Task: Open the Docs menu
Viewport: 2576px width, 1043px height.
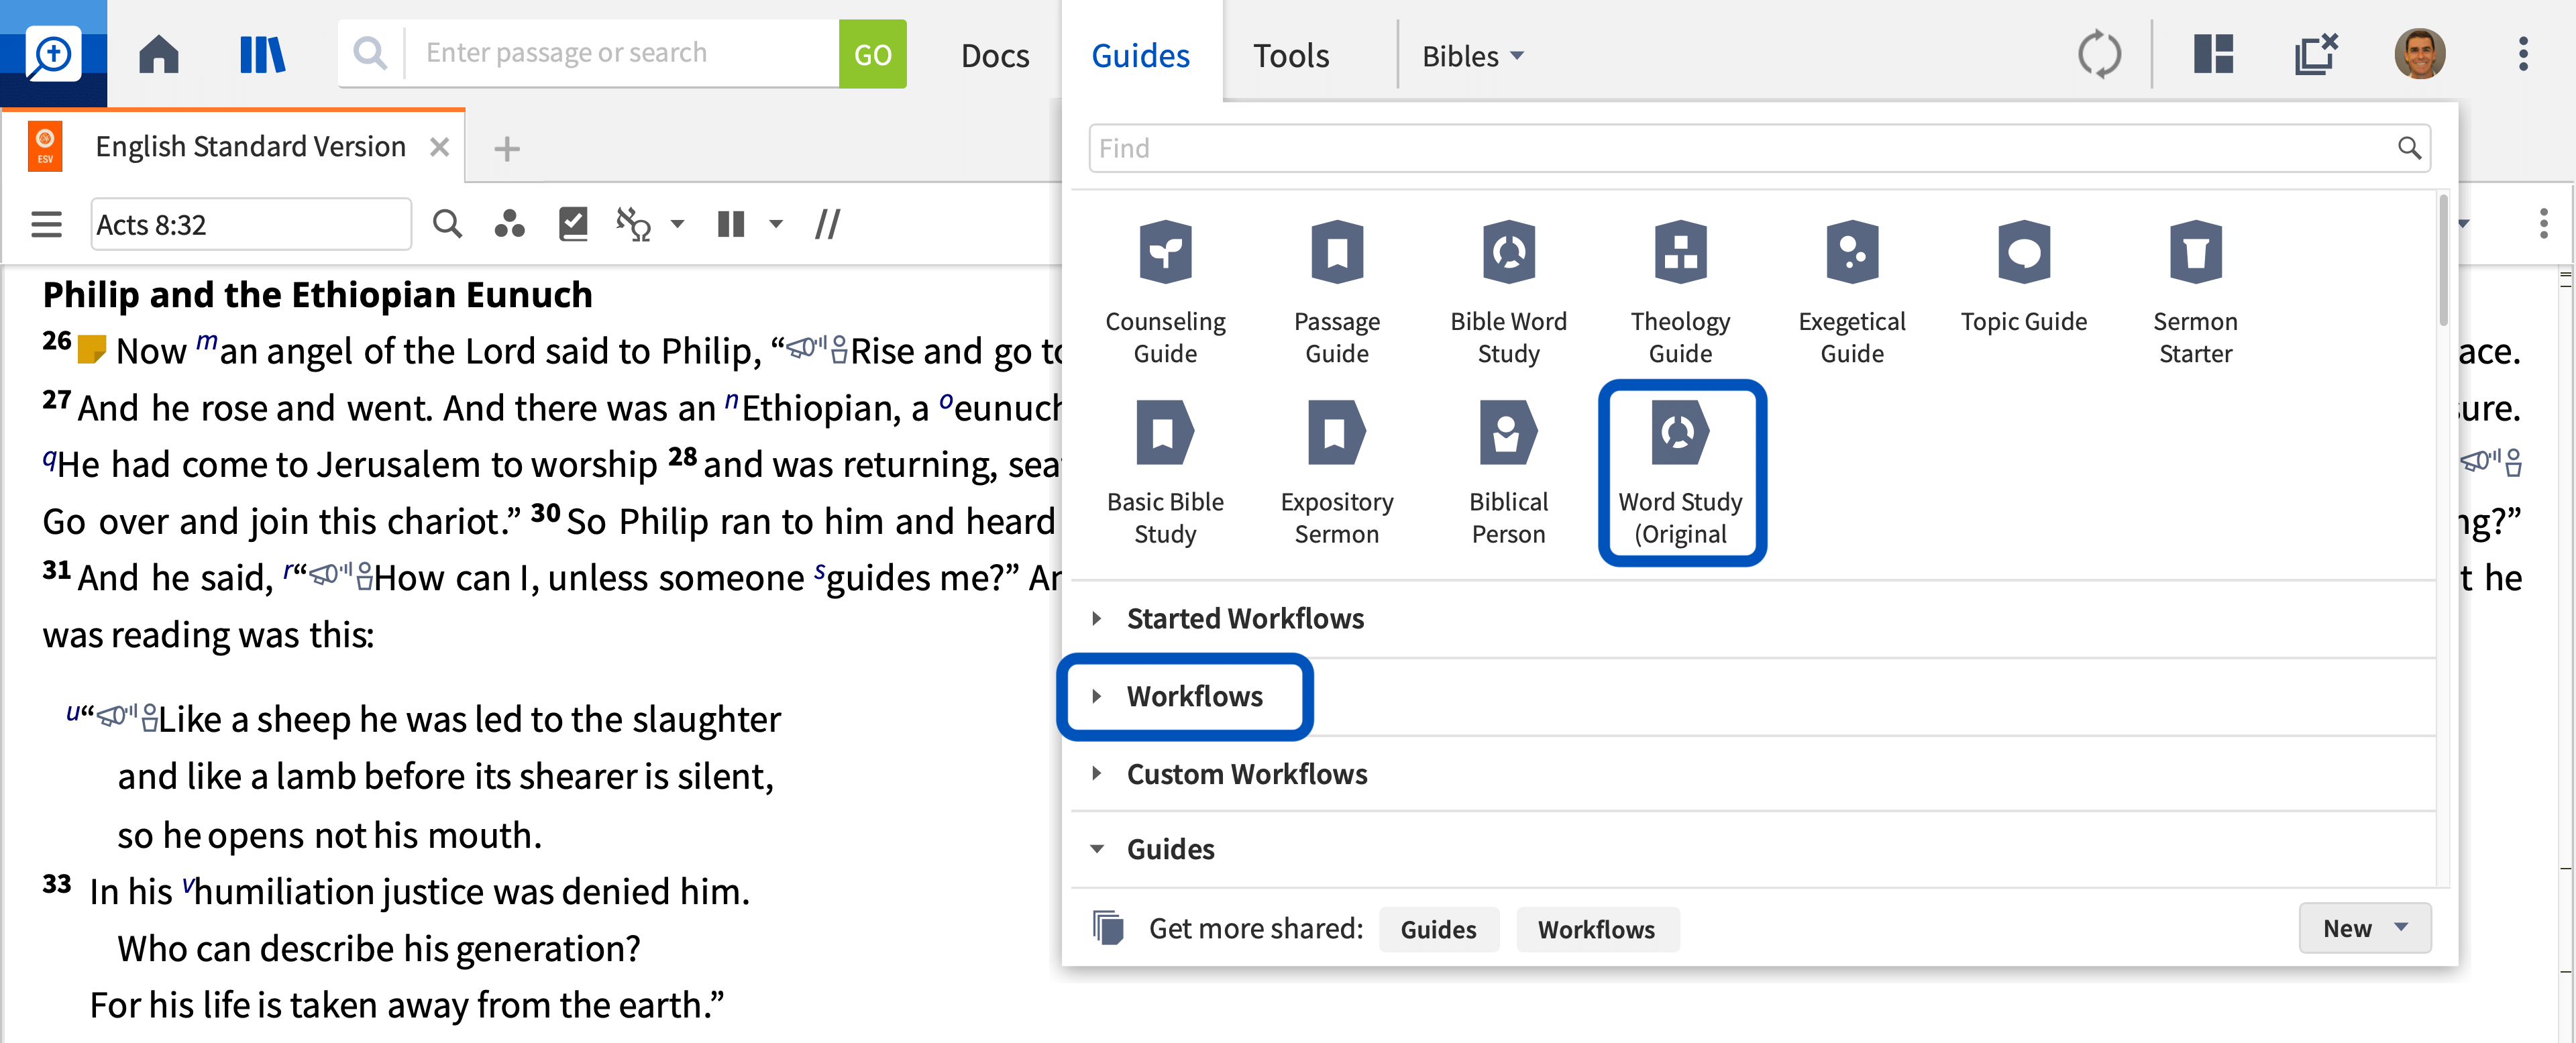Action: [x=994, y=56]
